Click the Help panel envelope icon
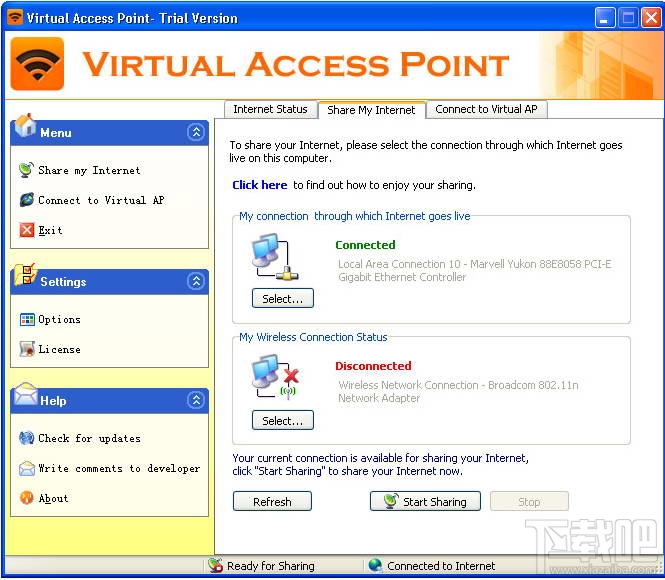The image size is (665, 580). (25, 394)
